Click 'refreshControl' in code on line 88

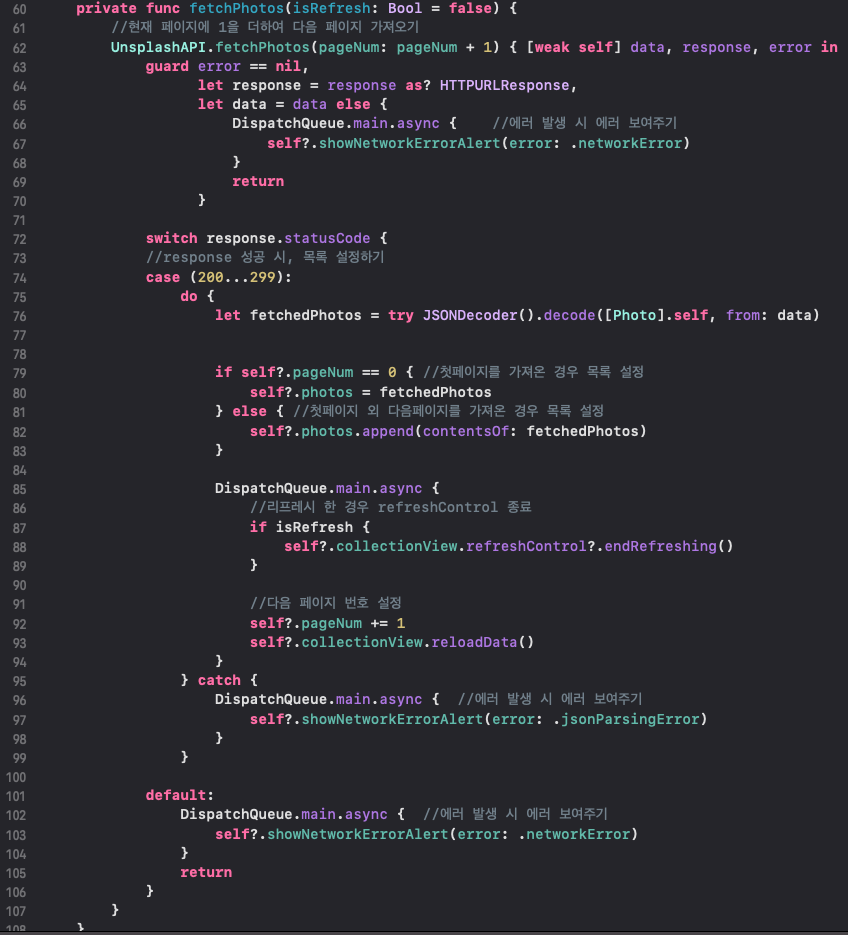(x=527, y=546)
